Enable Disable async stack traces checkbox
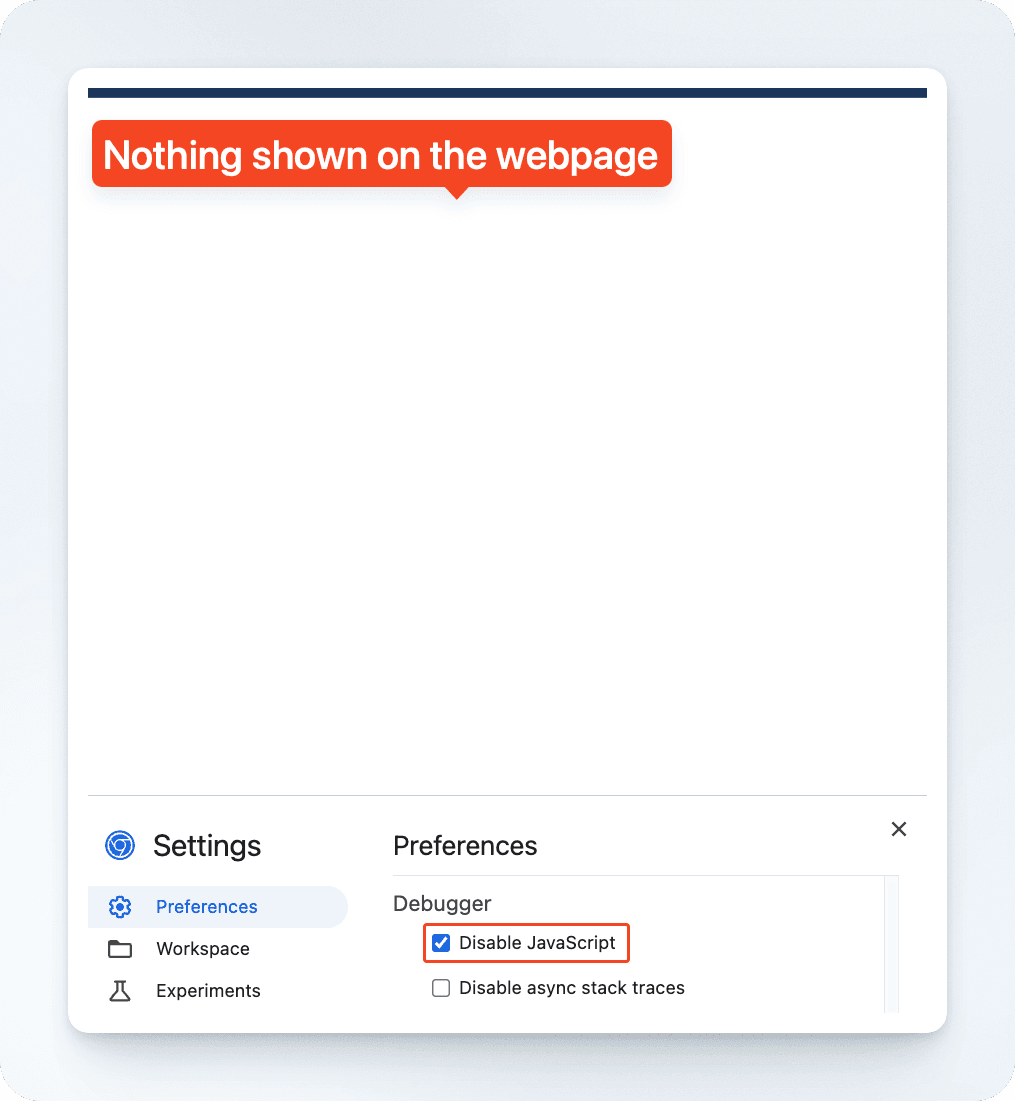Image resolution: width=1015 pixels, height=1101 pixels. coord(441,988)
